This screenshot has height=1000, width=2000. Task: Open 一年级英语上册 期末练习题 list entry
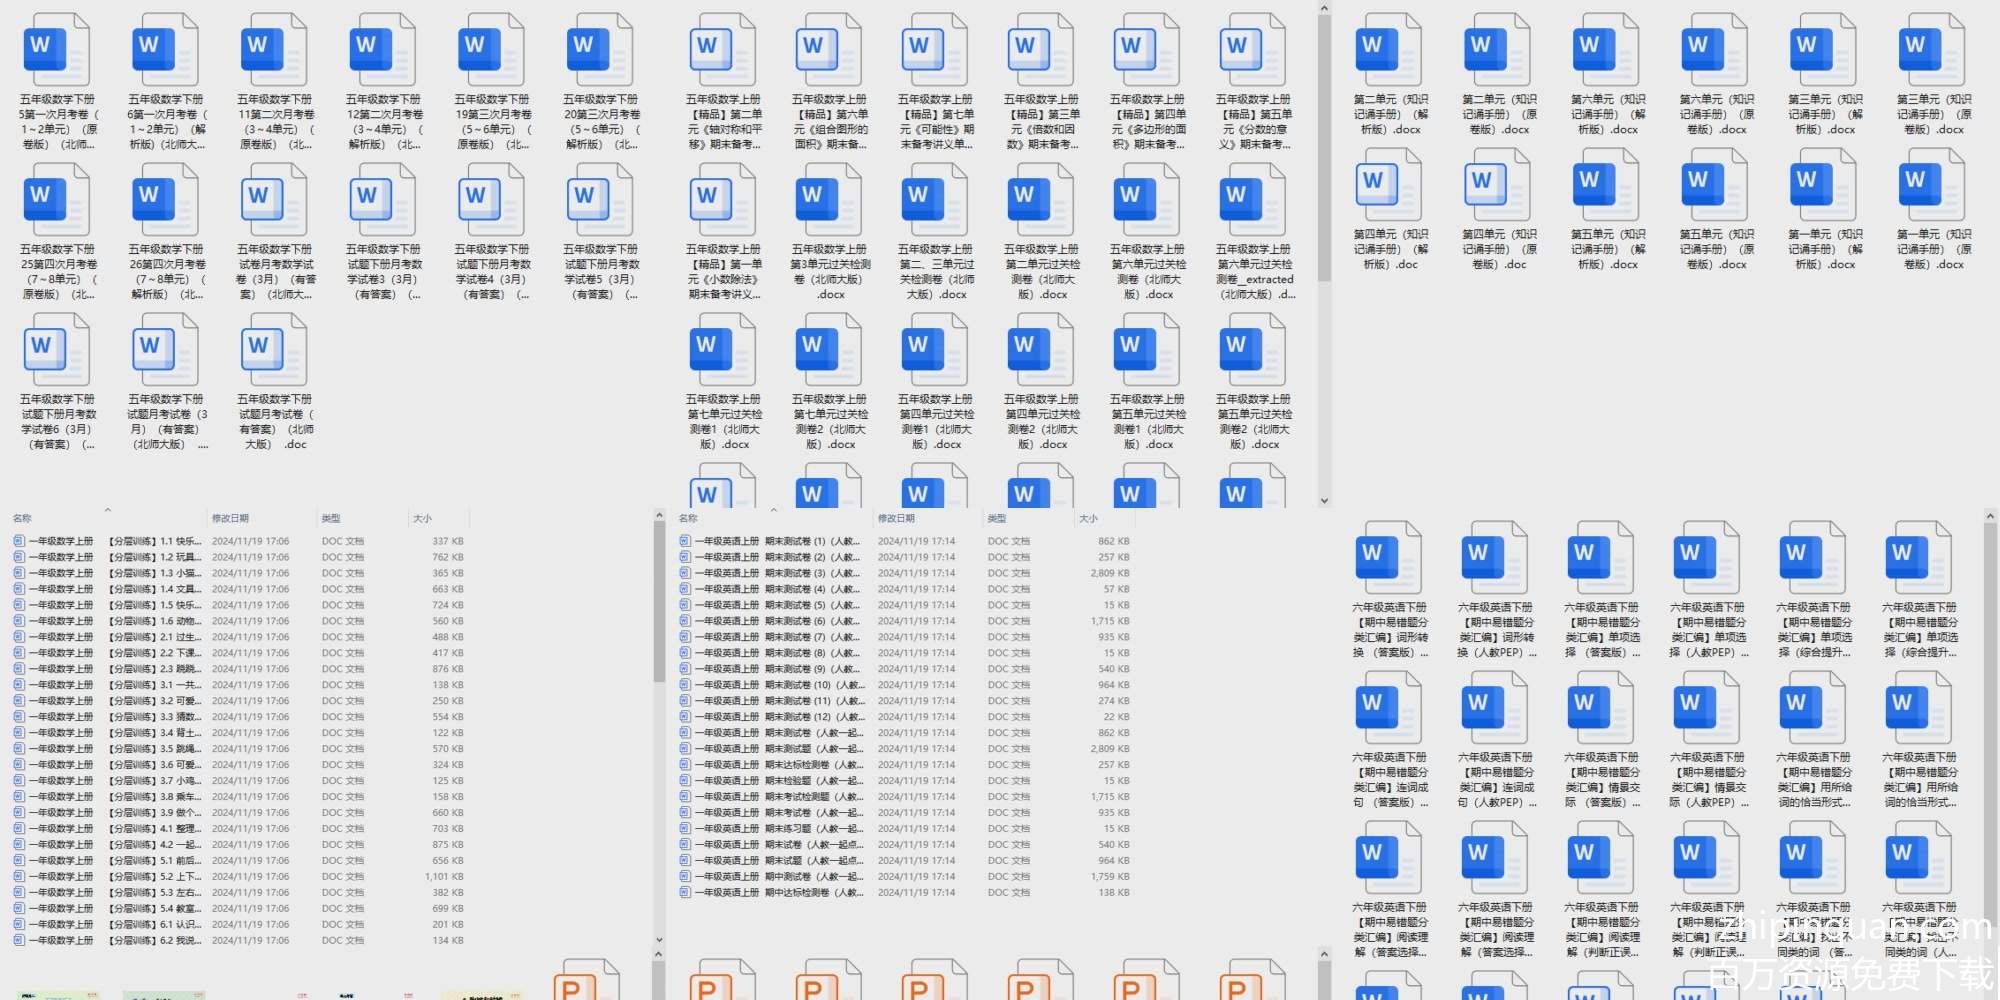tap(770, 829)
